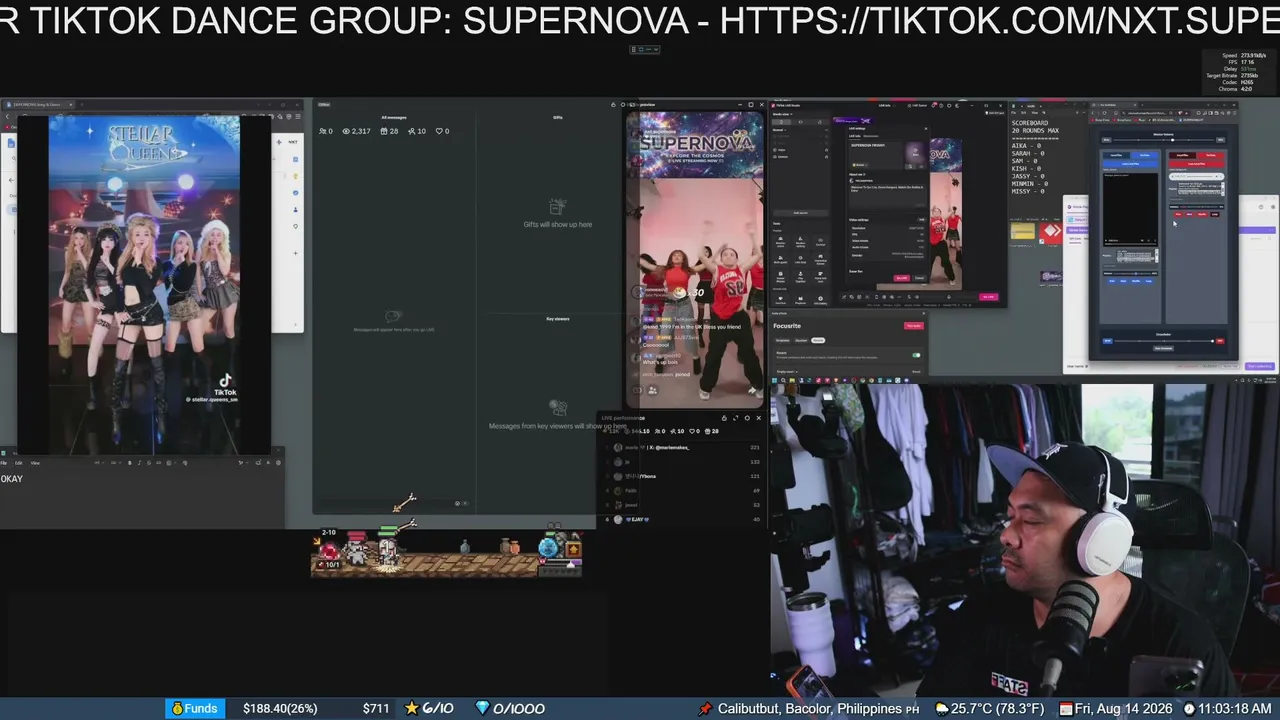The height and width of the screenshot is (720, 1280).
Task: Open the Edit menu in the OKAY notepad
Action: coord(18,463)
